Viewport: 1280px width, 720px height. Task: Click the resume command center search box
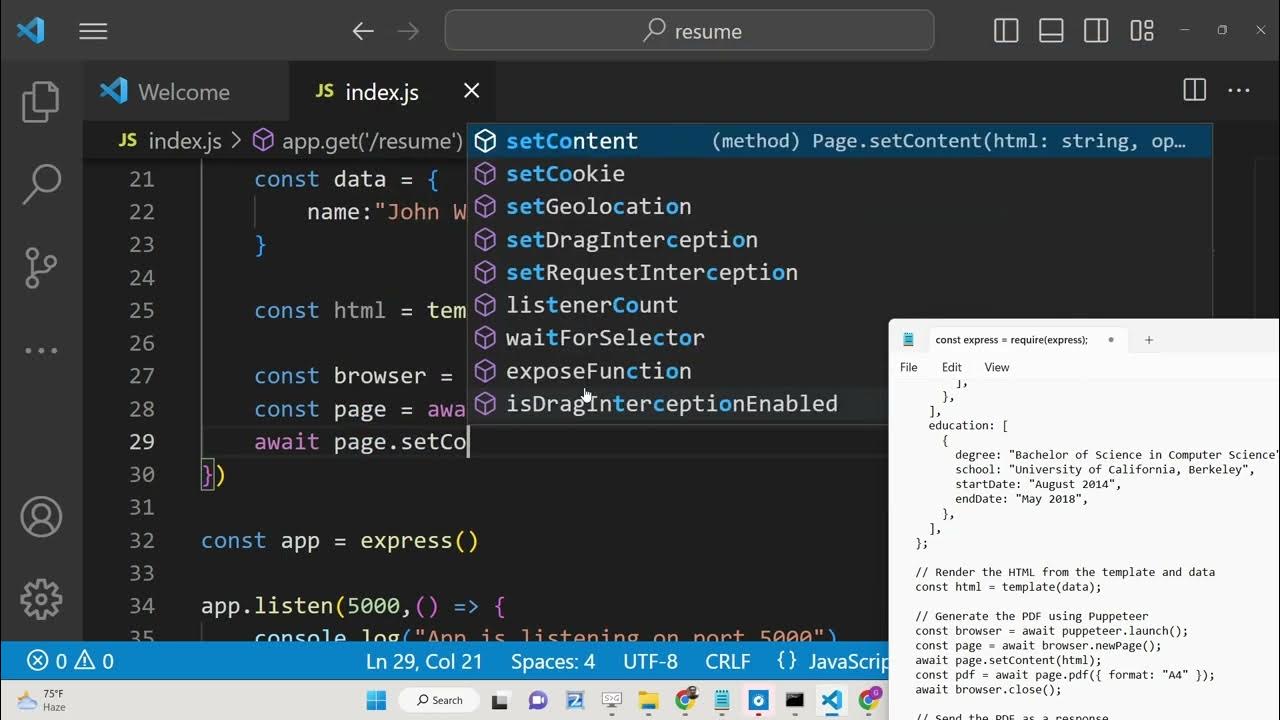tap(689, 31)
